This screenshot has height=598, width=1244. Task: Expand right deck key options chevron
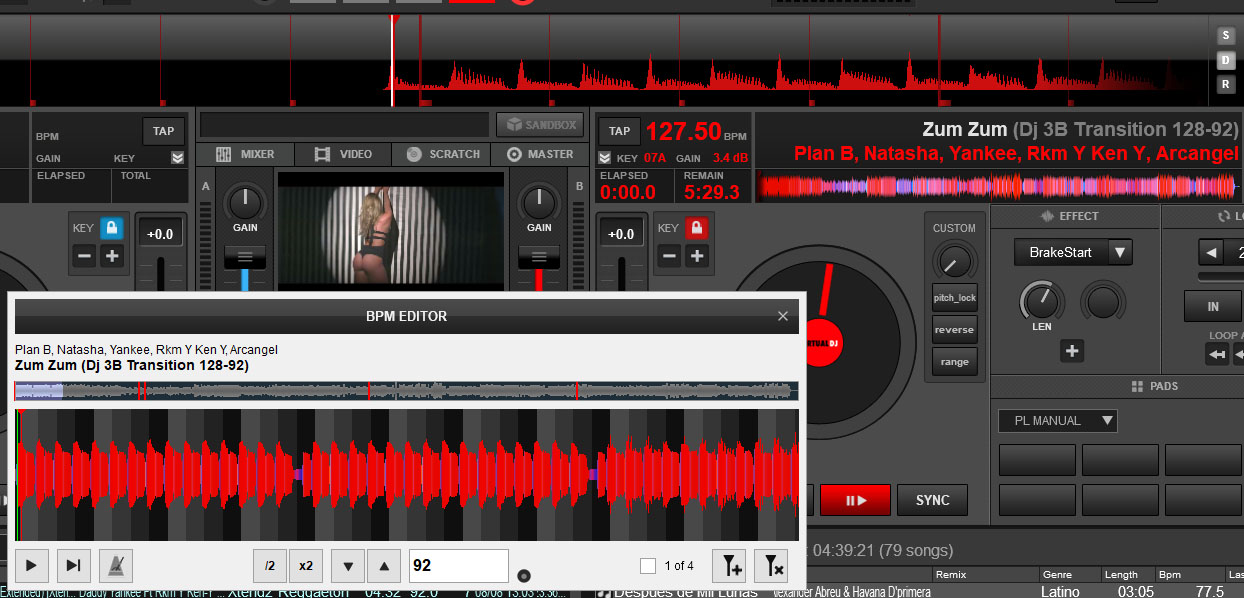(605, 158)
